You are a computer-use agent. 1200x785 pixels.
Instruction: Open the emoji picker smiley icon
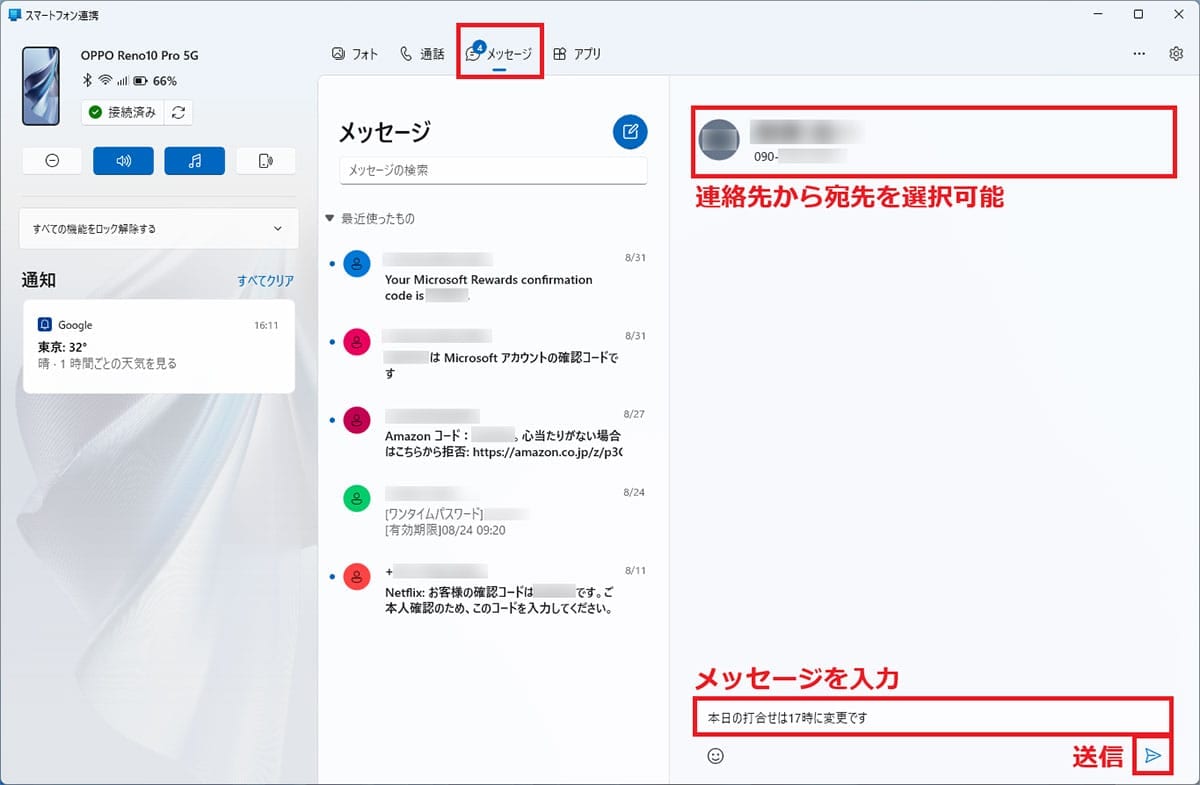pyautogui.click(x=715, y=756)
